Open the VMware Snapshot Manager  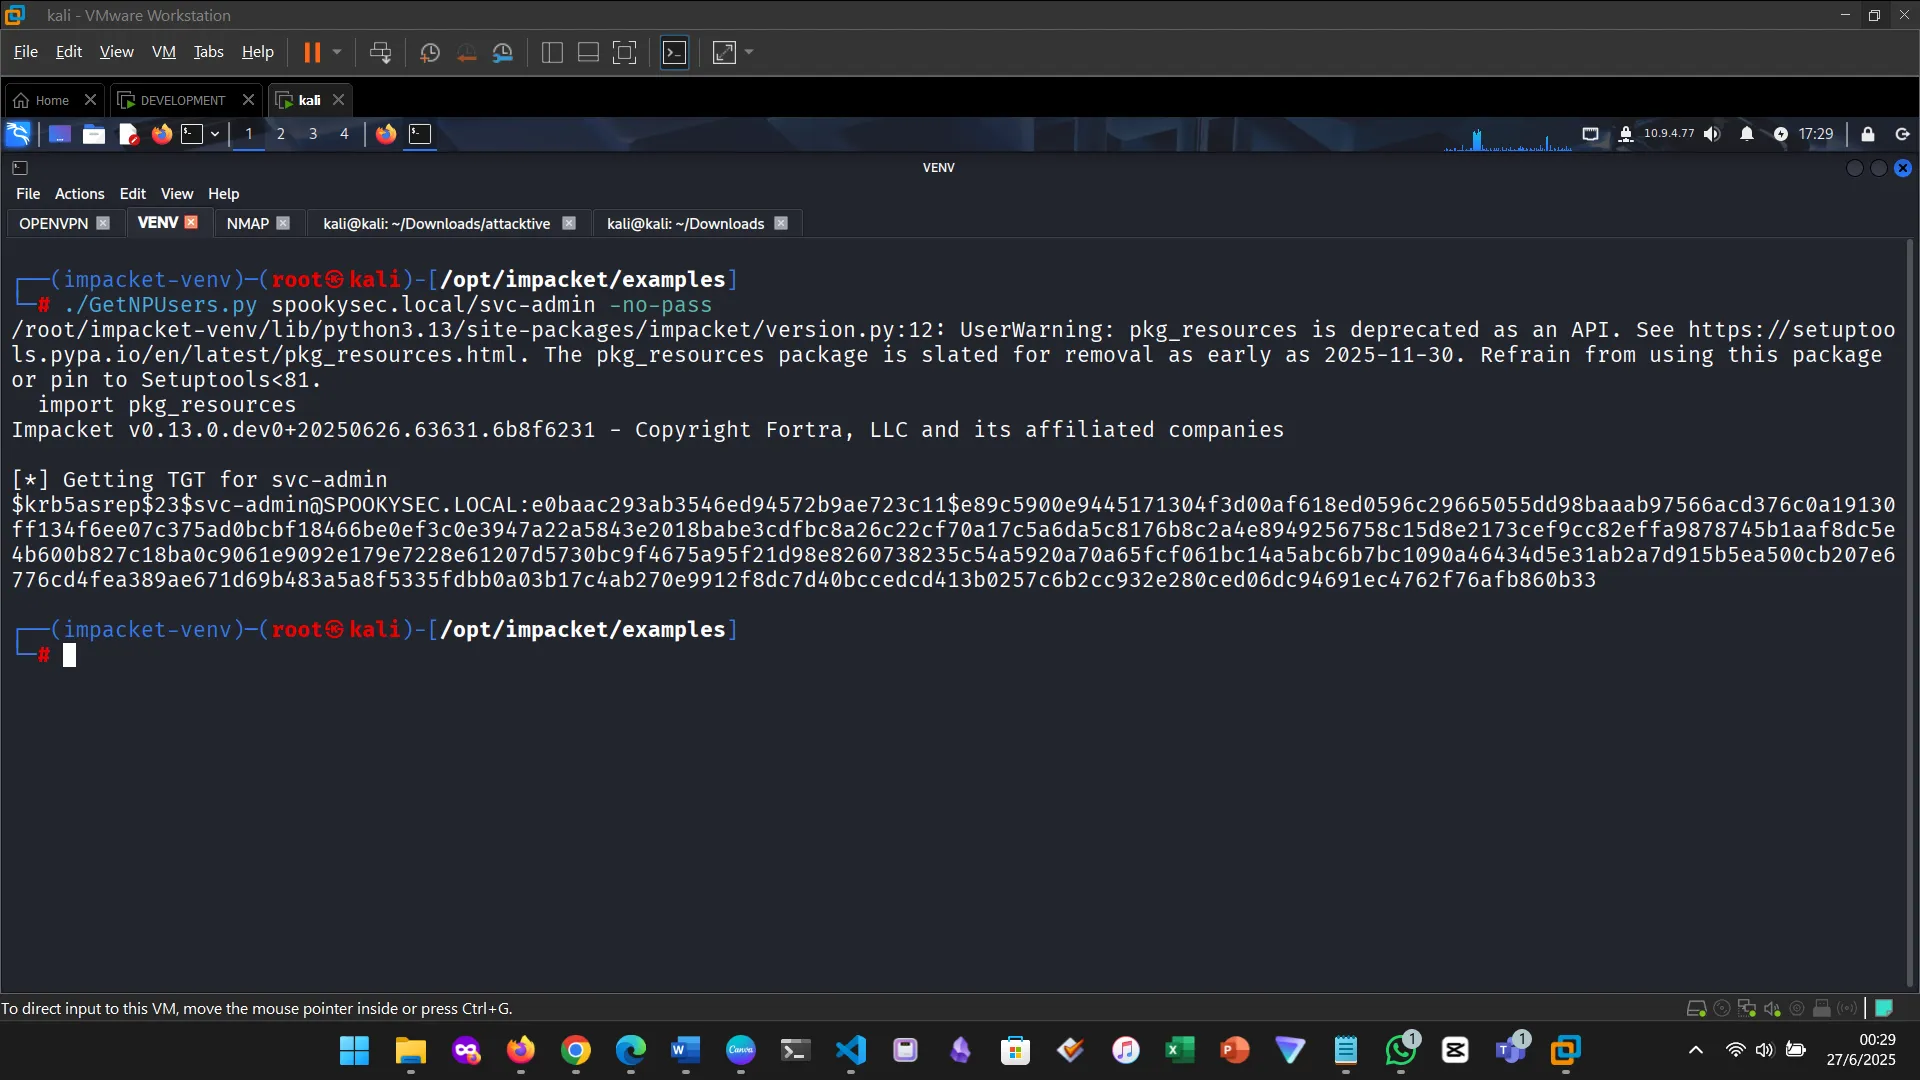click(x=503, y=52)
